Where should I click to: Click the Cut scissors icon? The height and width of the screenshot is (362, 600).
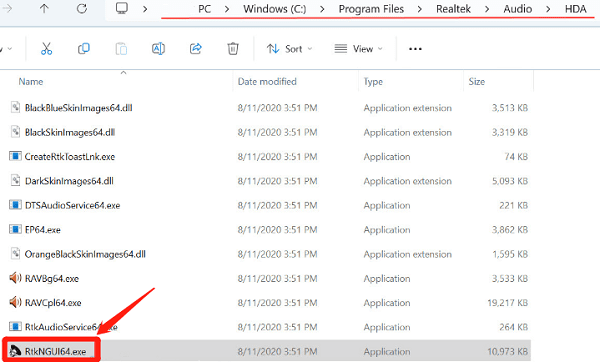pos(46,49)
